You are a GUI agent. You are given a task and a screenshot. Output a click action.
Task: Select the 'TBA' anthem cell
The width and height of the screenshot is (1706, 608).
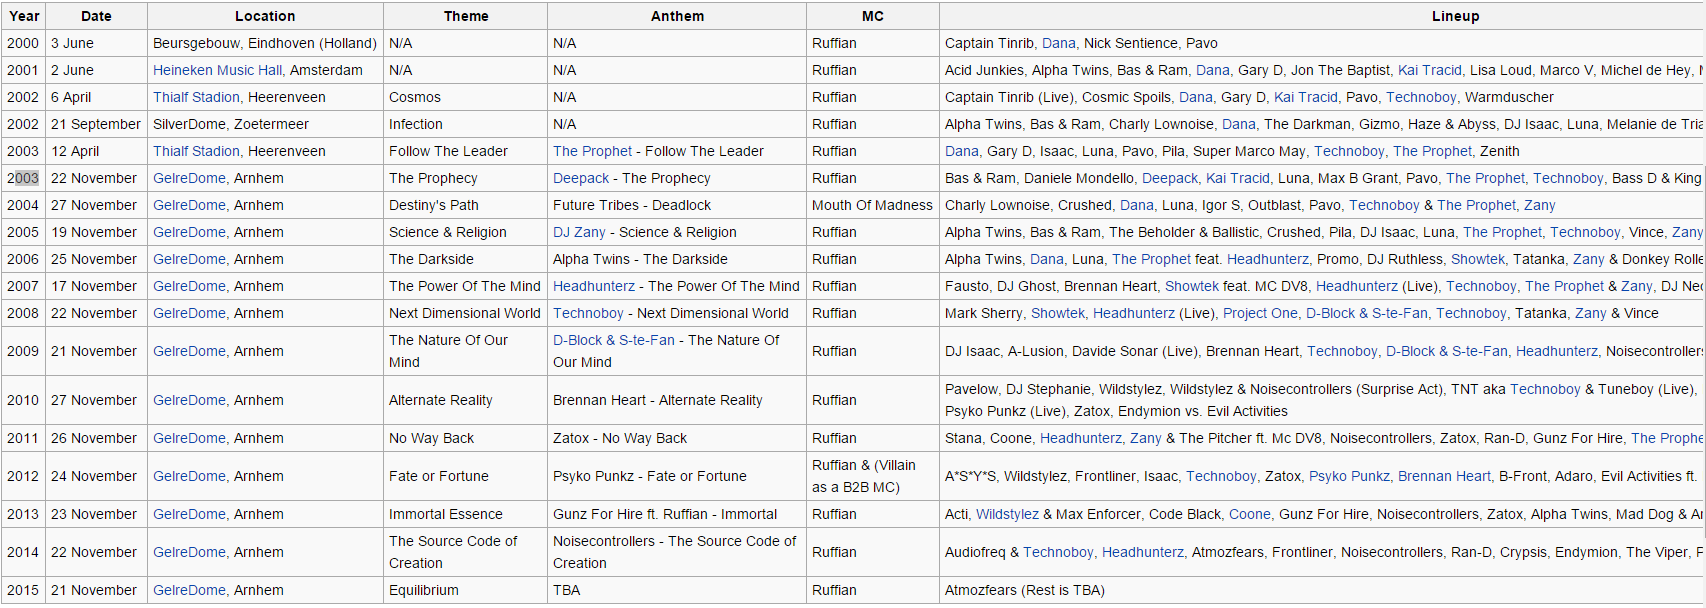[x=677, y=590]
